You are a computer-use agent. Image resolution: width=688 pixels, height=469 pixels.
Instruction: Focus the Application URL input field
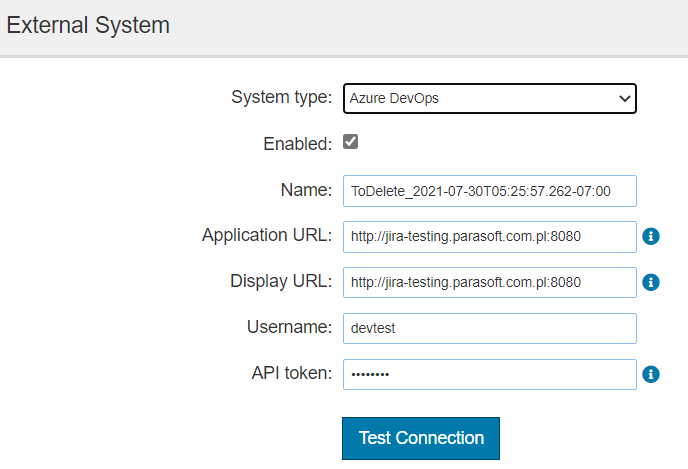pos(490,237)
